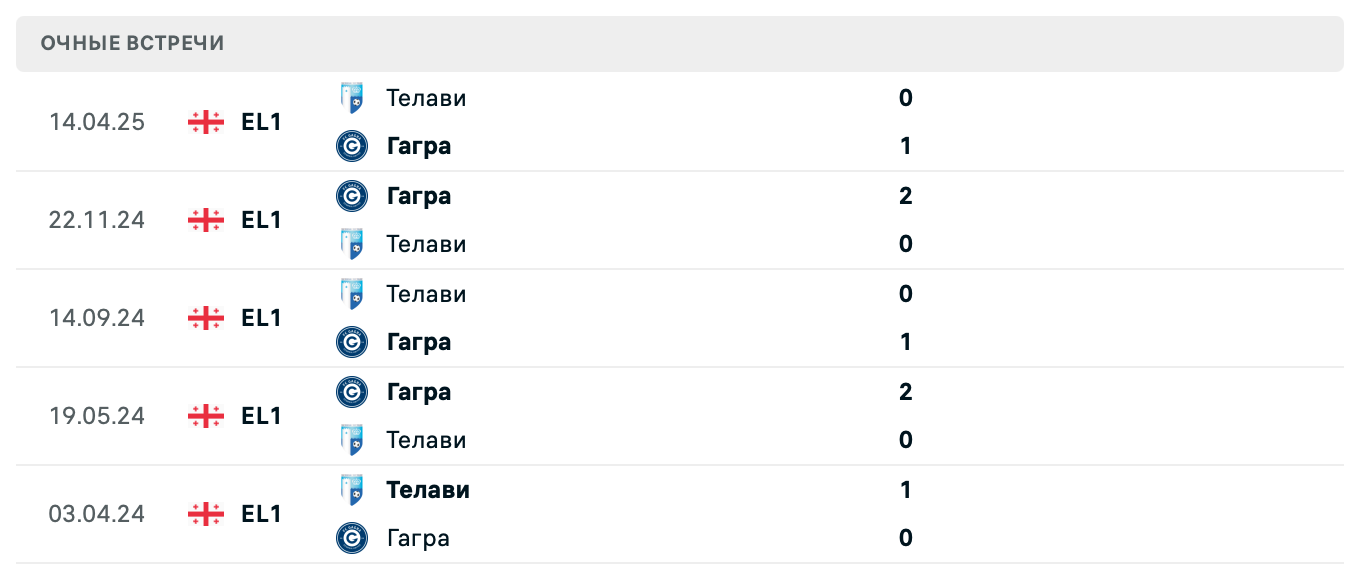Click Gagra's score 2 in 22.11.24 match

tap(905, 196)
